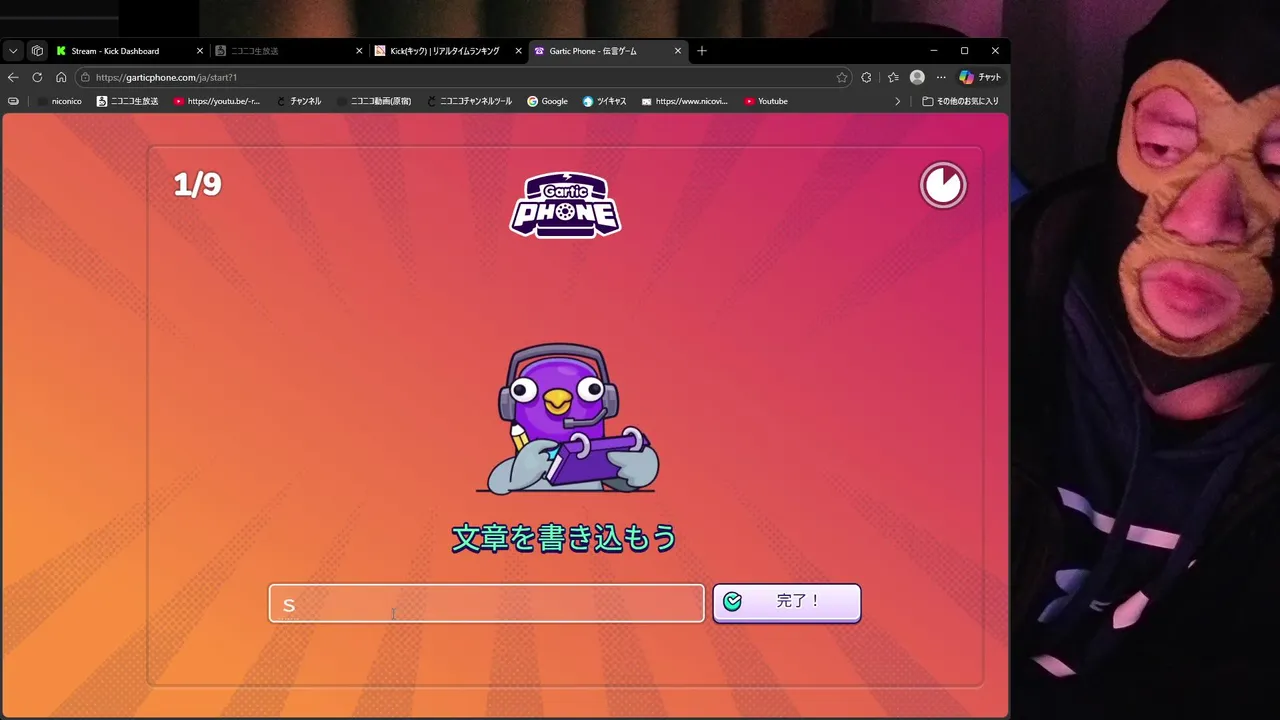The image size is (1280, 720).
Task: Go back to the previous page
Action: [13, 77]
